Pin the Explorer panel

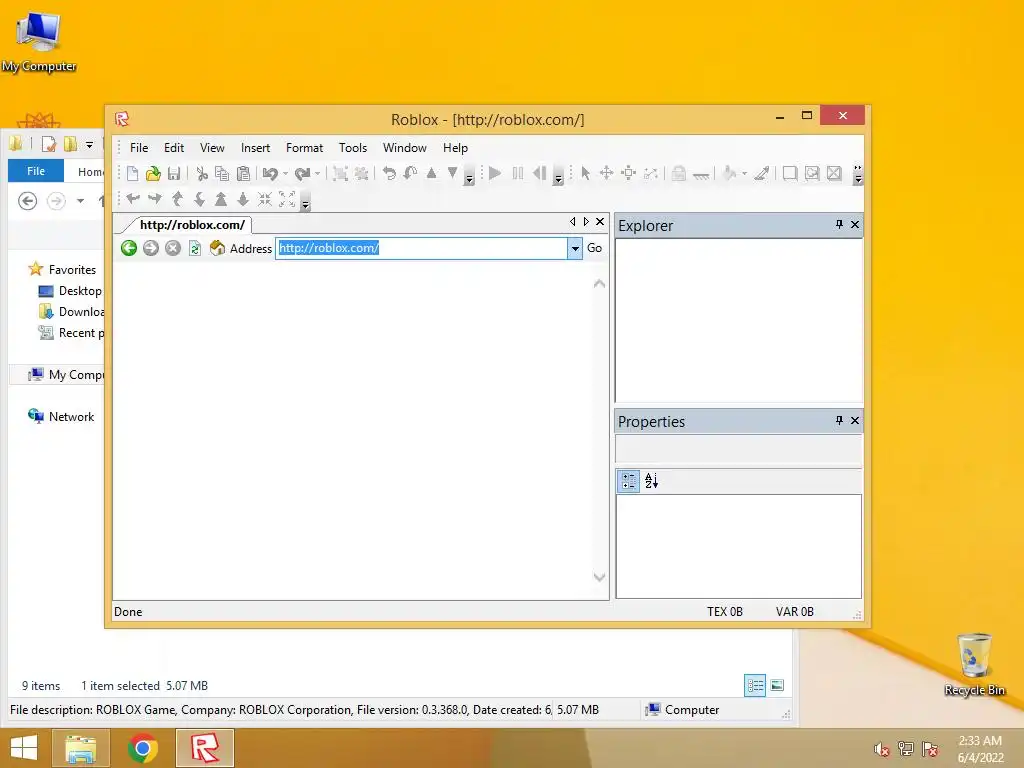839,225
